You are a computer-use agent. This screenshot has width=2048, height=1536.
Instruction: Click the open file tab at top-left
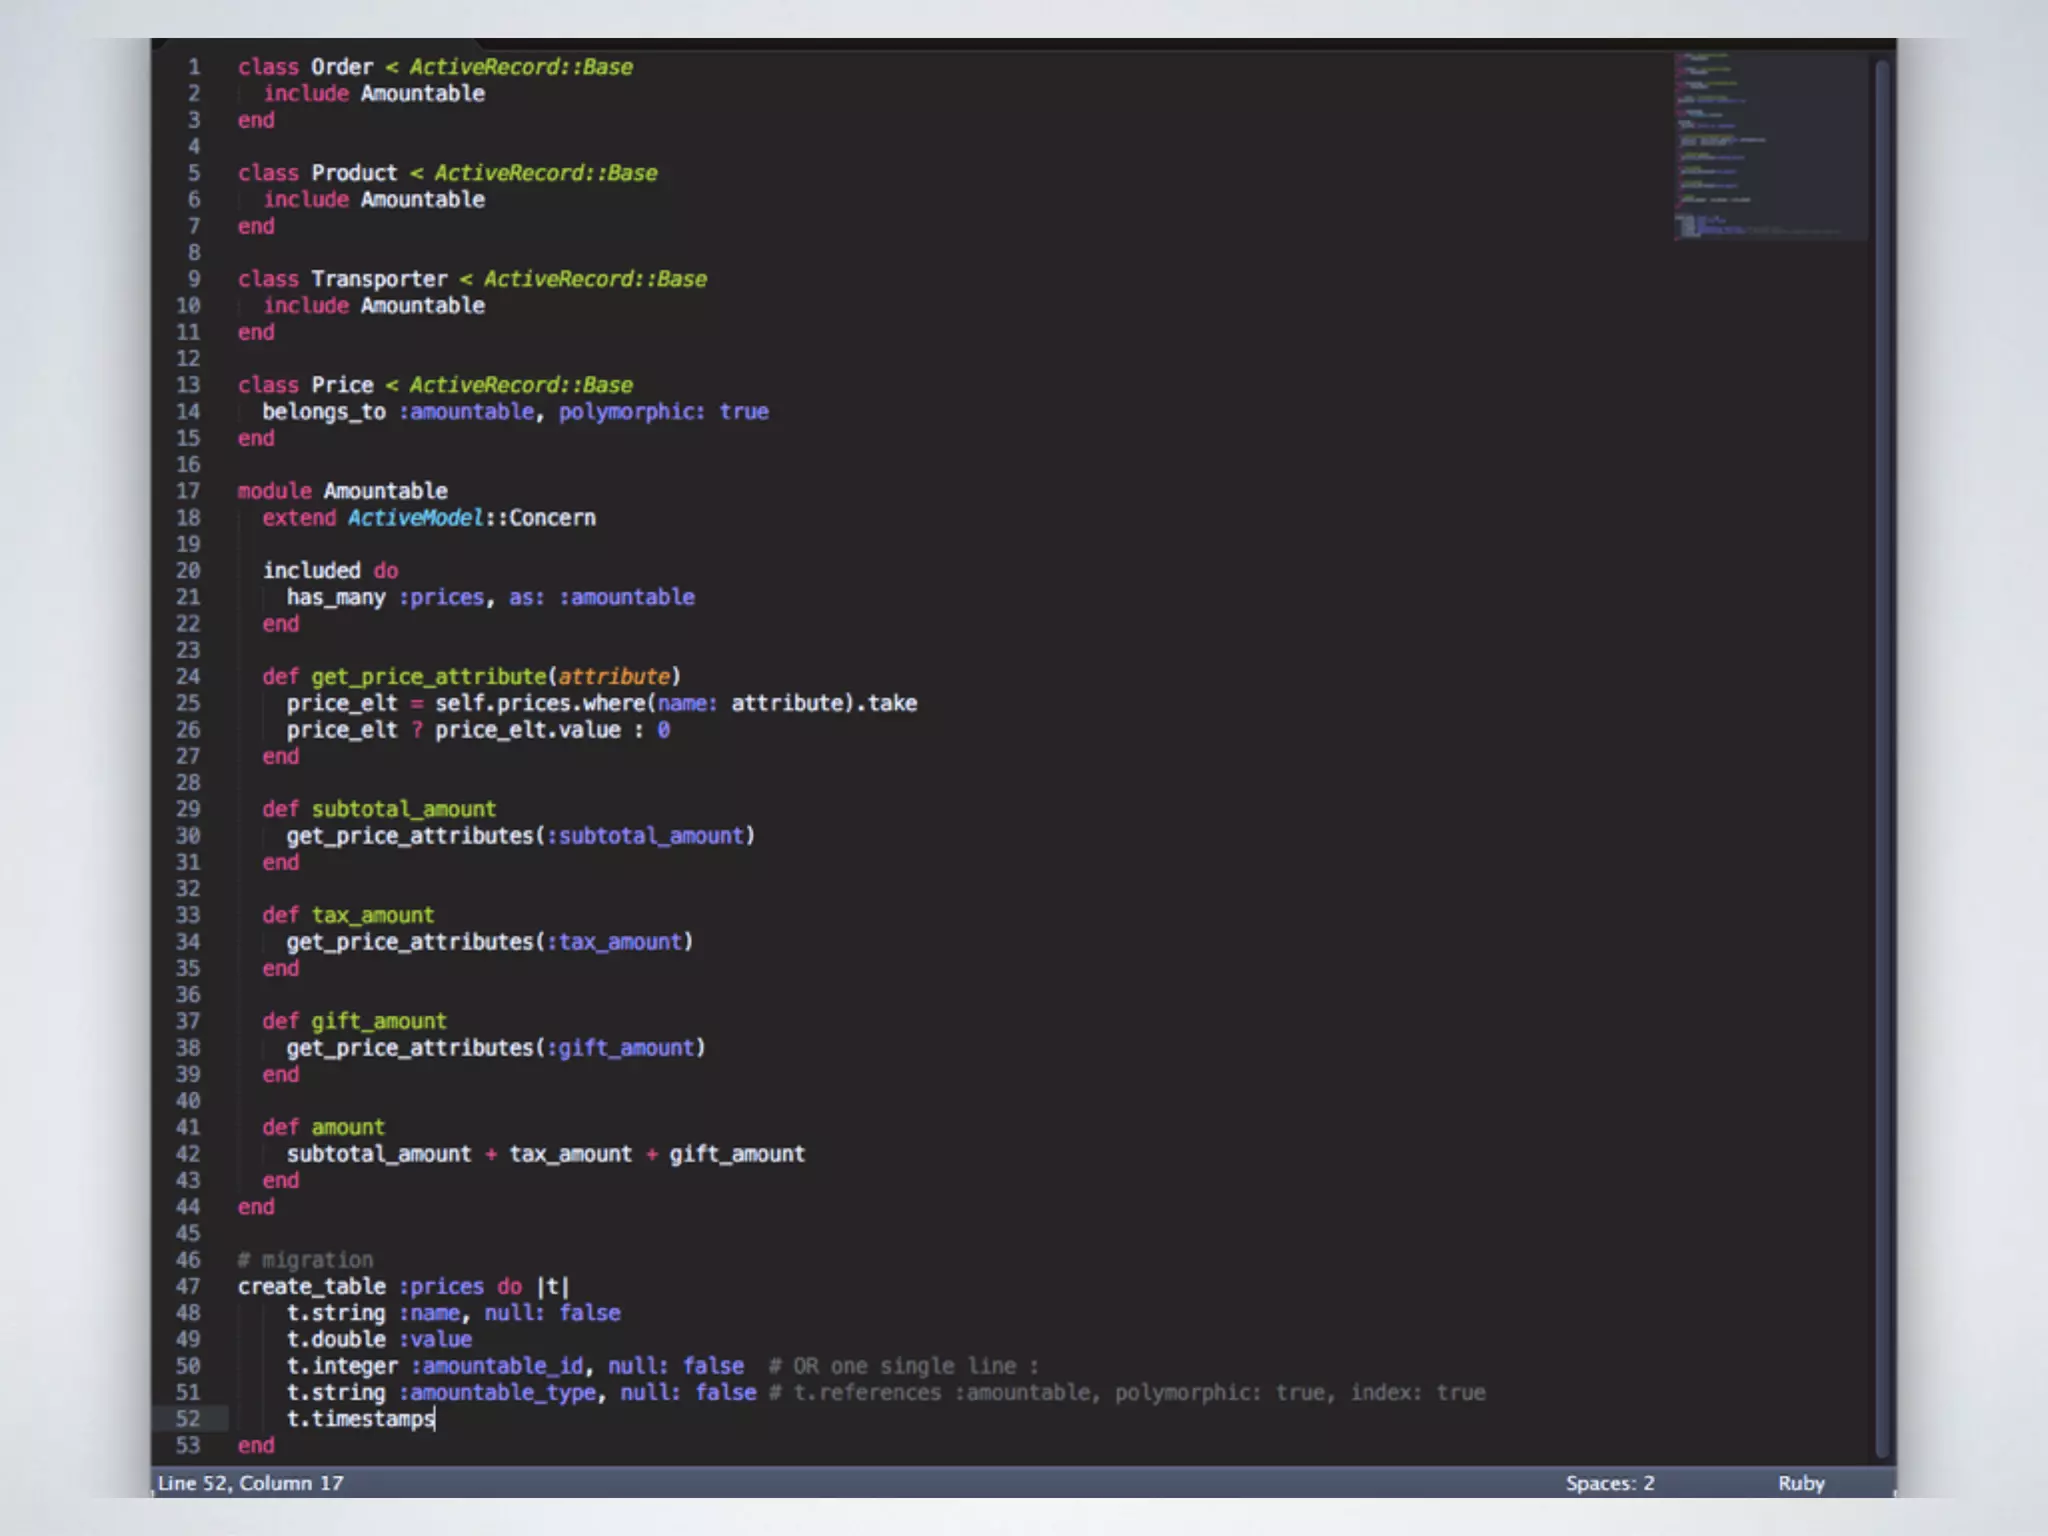click(x=318, y=43)
